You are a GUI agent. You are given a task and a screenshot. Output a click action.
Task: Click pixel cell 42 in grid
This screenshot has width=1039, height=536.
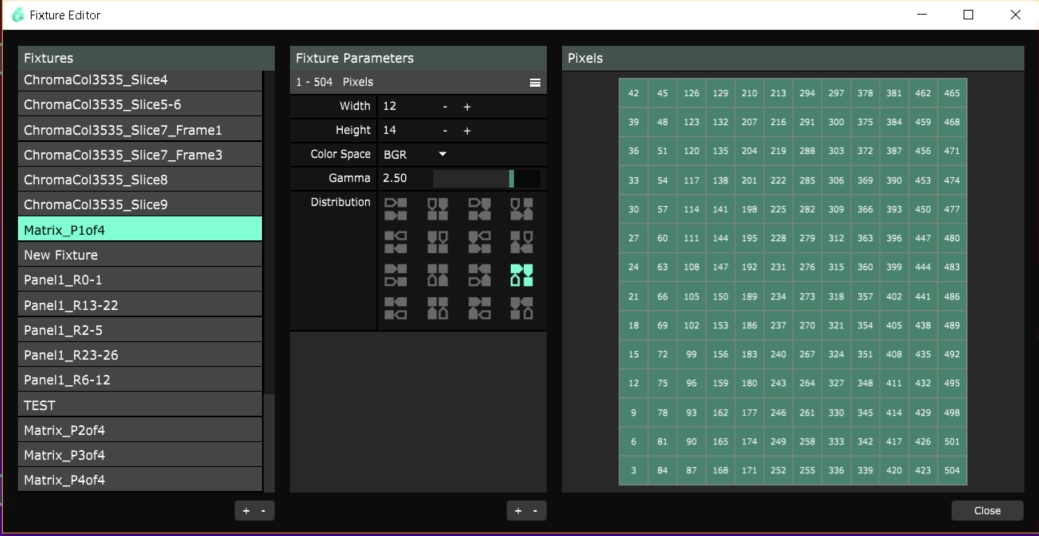coord(633,93)
